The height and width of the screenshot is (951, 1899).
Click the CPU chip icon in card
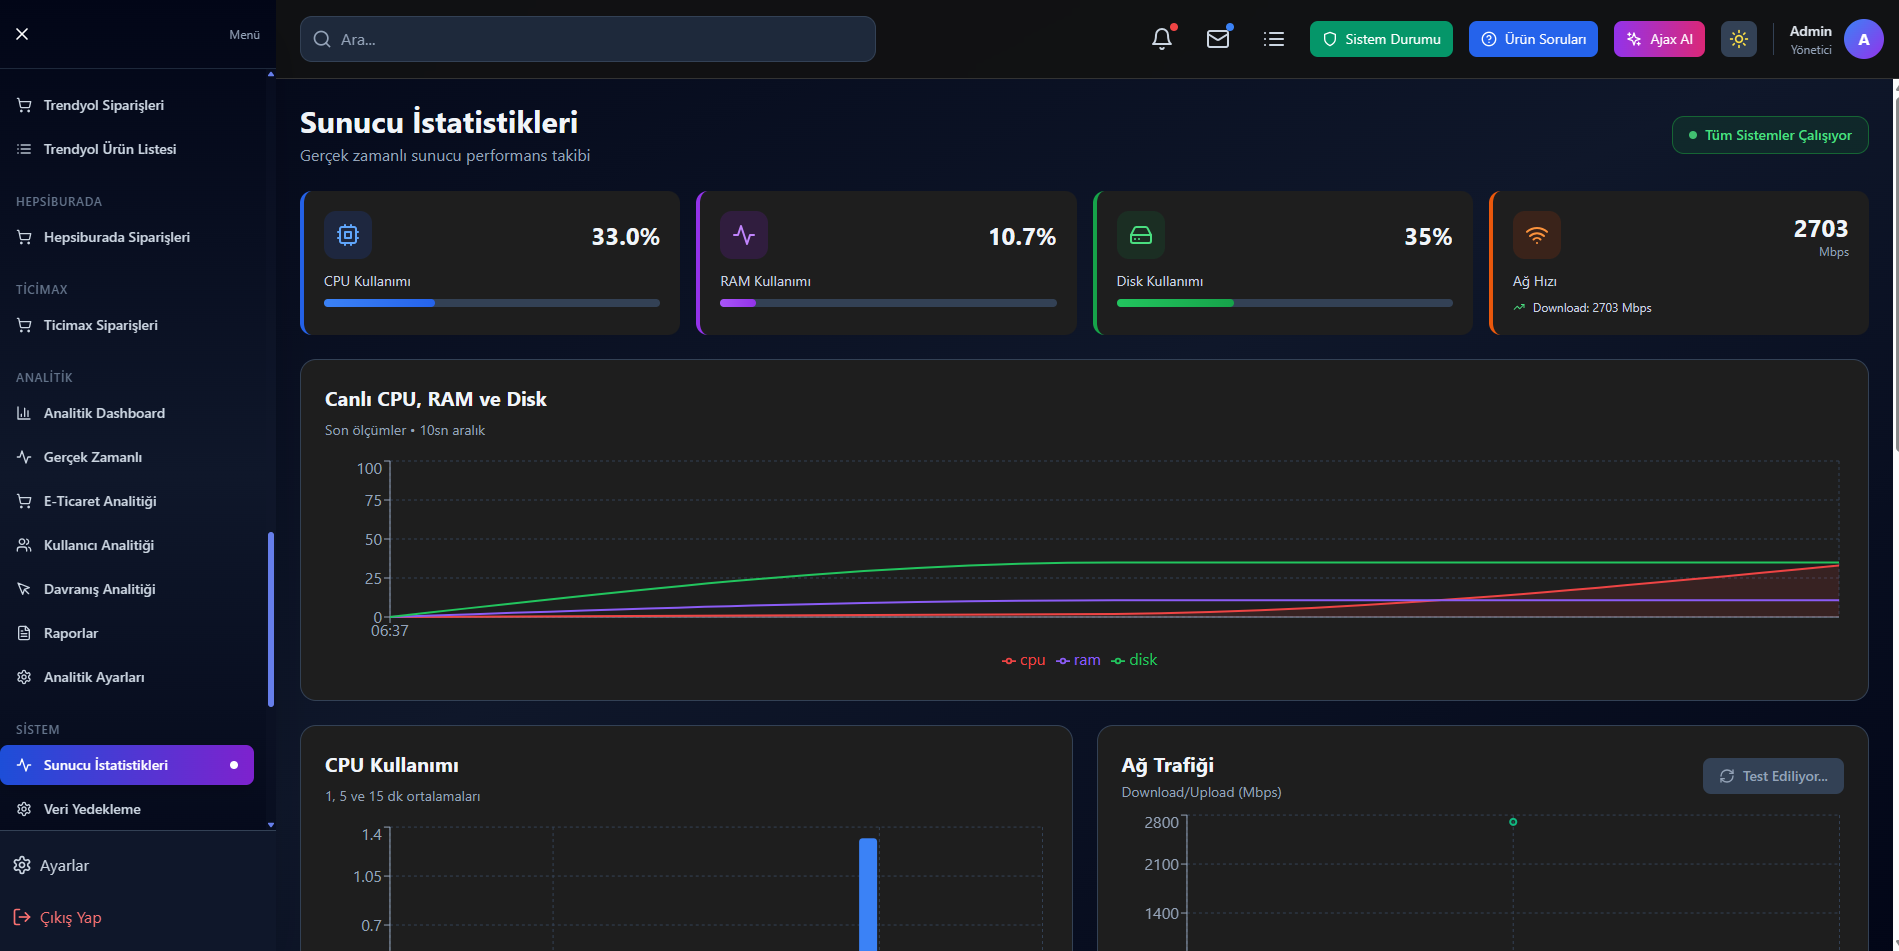click(347, 235)
